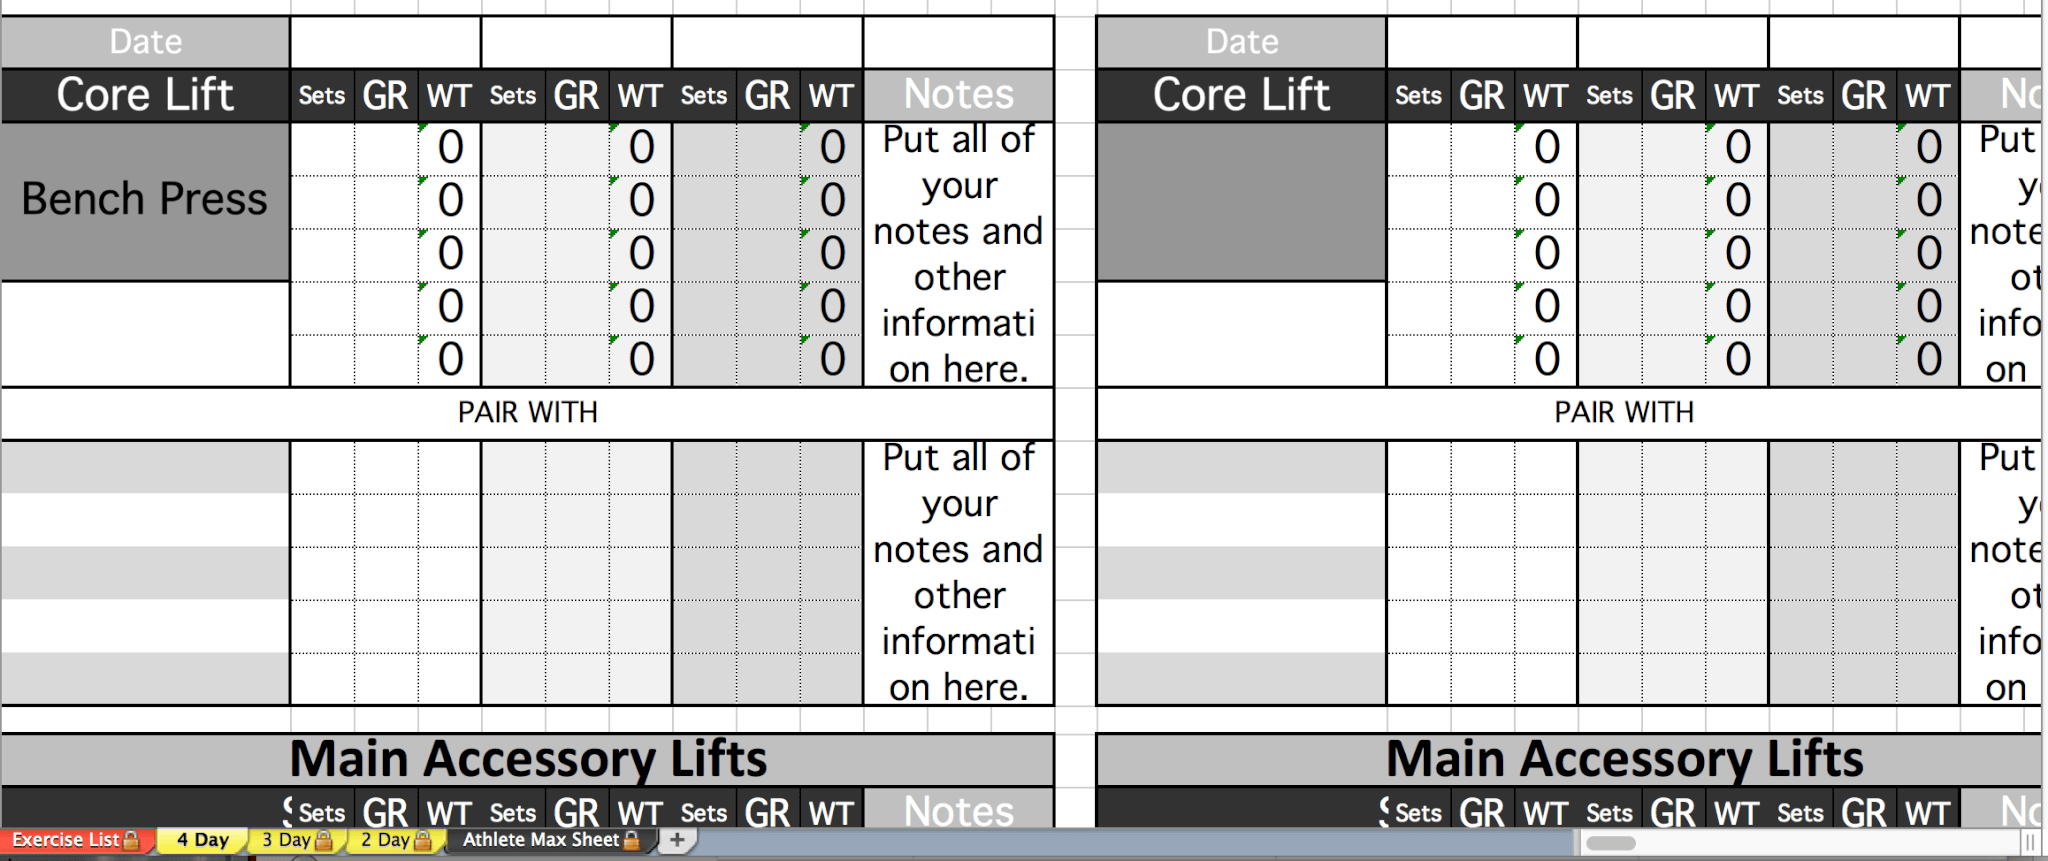The width and height of the screenshot is (2048, 861).
Task: Select the 2 Day sheet tab
Action: (x=395, y=841)
